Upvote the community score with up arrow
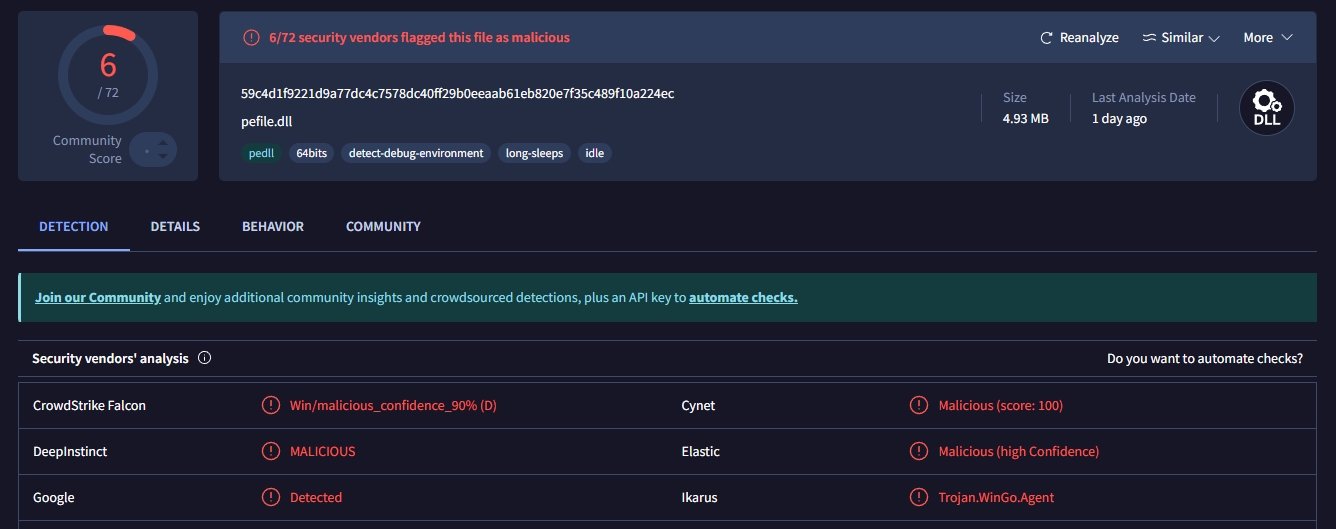Screen dimensions: 1336x529 pyautogui.click(x=164, y=142)
